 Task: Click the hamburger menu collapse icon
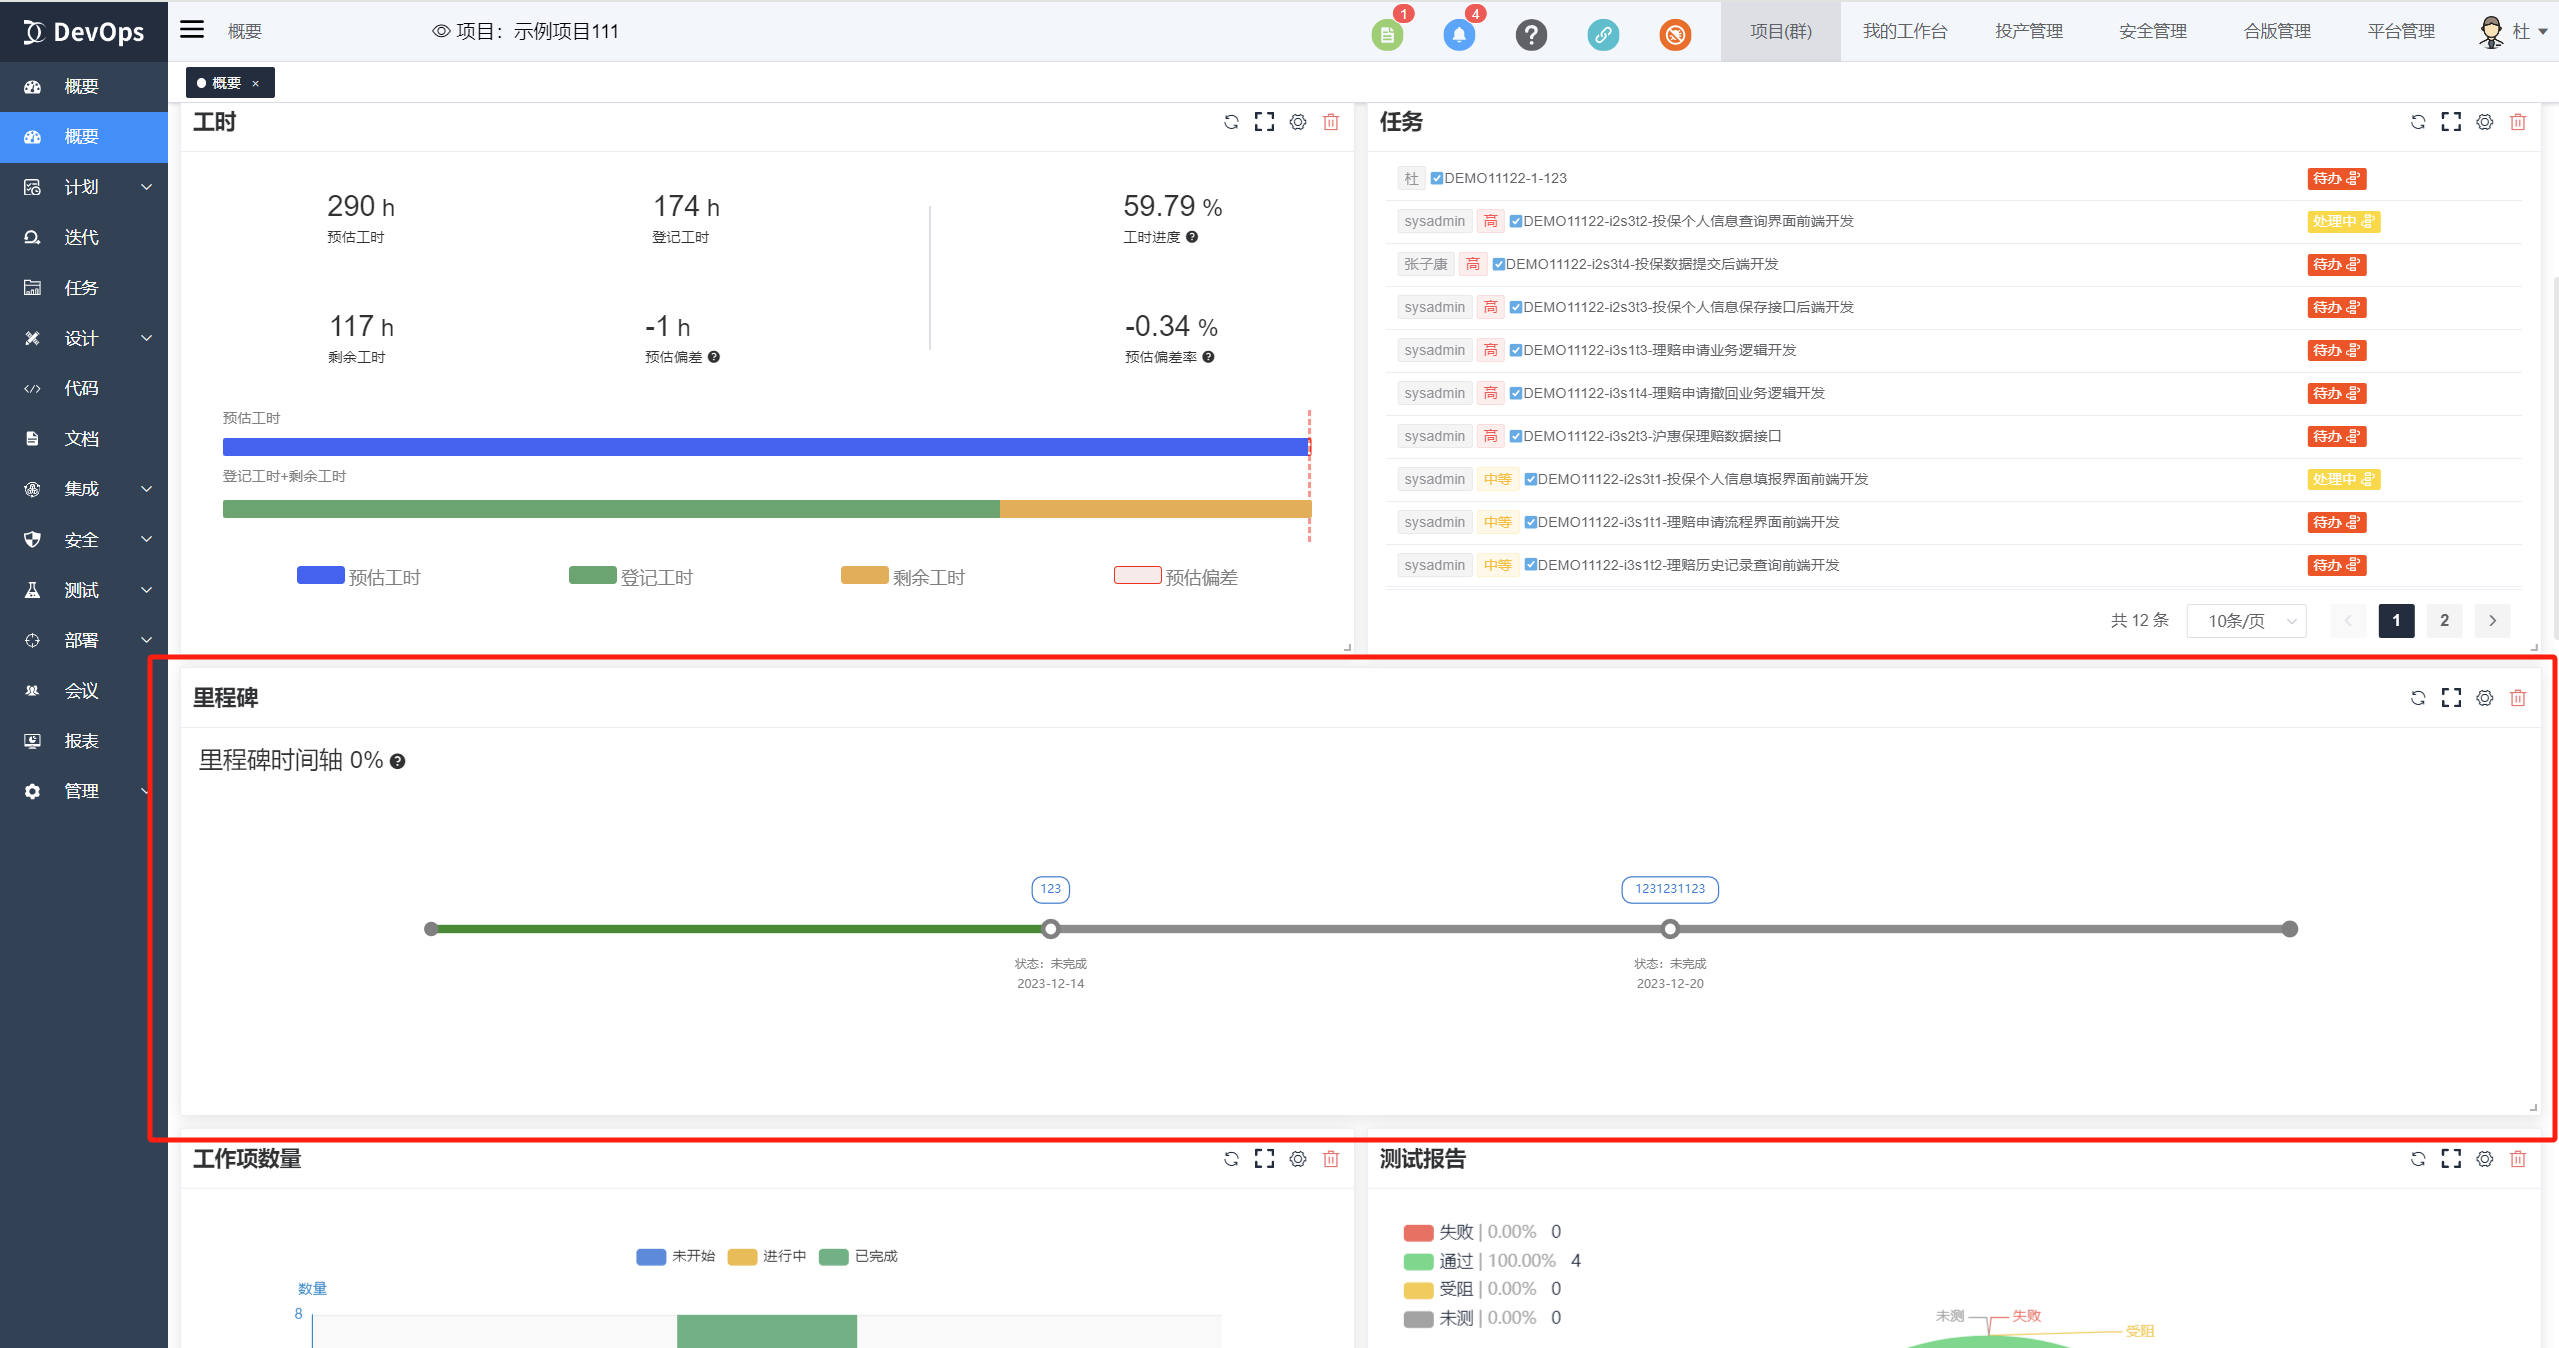tap(192, 30)
